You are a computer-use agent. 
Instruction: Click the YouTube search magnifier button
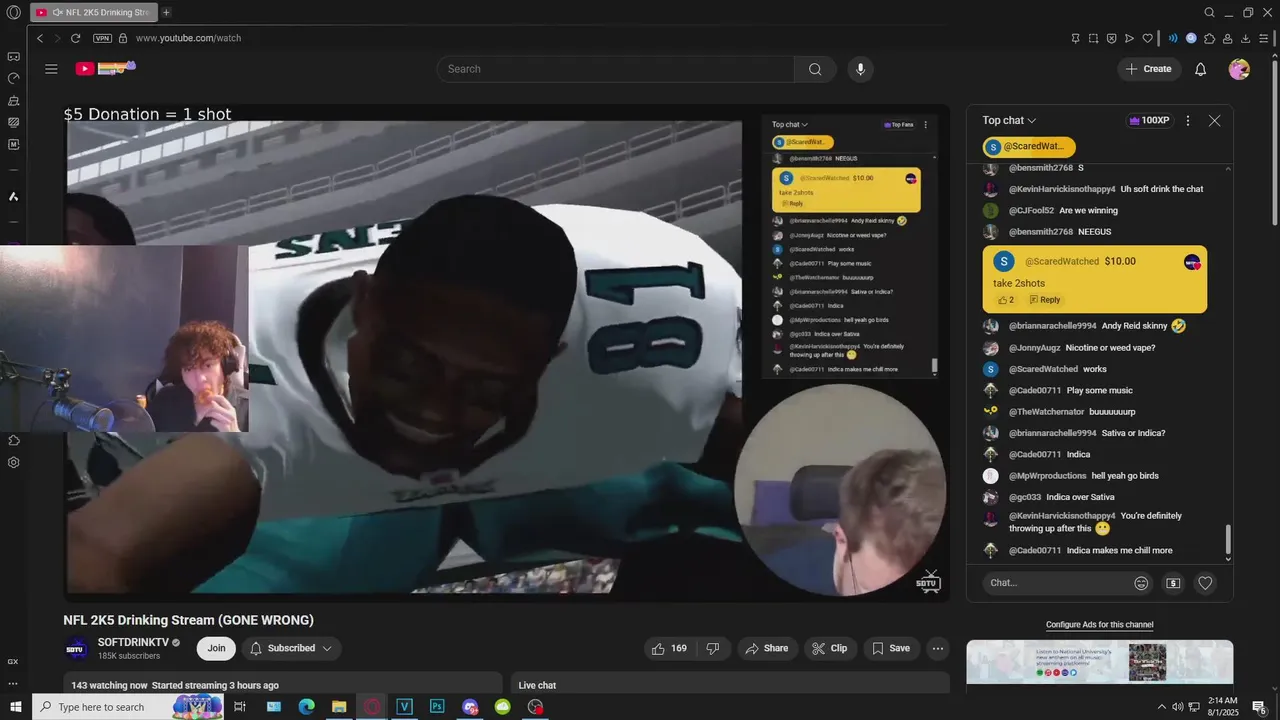pyautogui.click(x=815, y=69)
